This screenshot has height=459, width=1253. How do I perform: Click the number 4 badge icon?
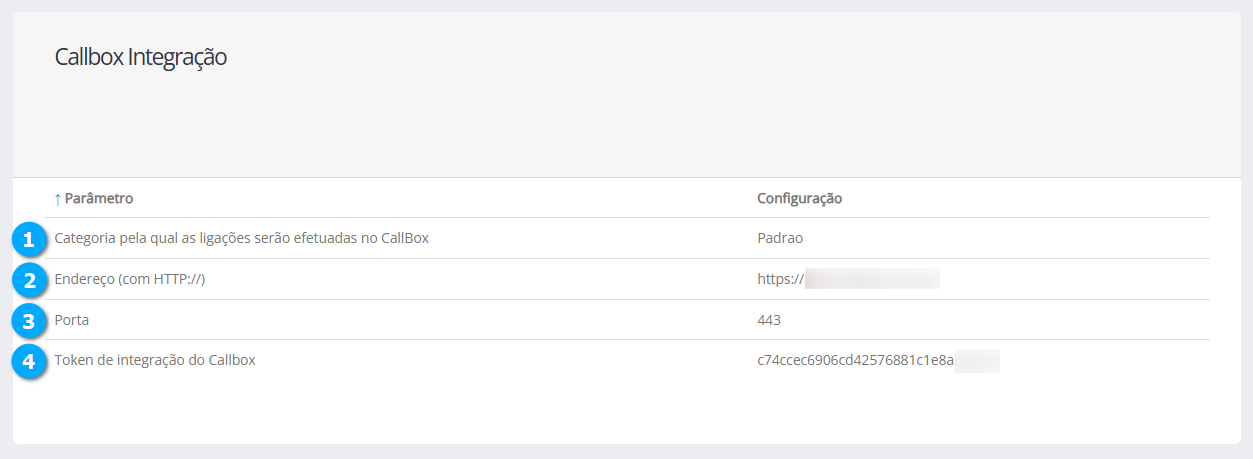click(x=29, y=361)
